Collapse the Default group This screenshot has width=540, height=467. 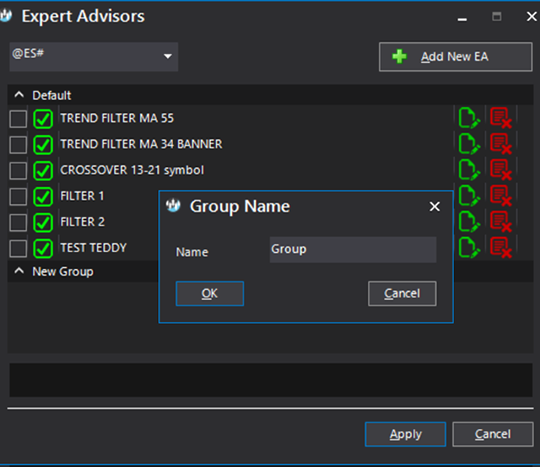point(19,95)
